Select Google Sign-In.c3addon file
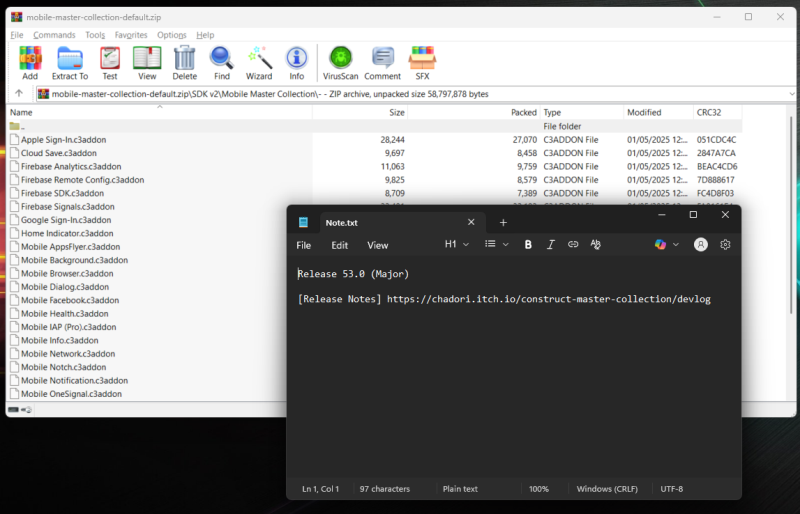The width and height of the screenshot is (800, 514). tap(66, 220)
